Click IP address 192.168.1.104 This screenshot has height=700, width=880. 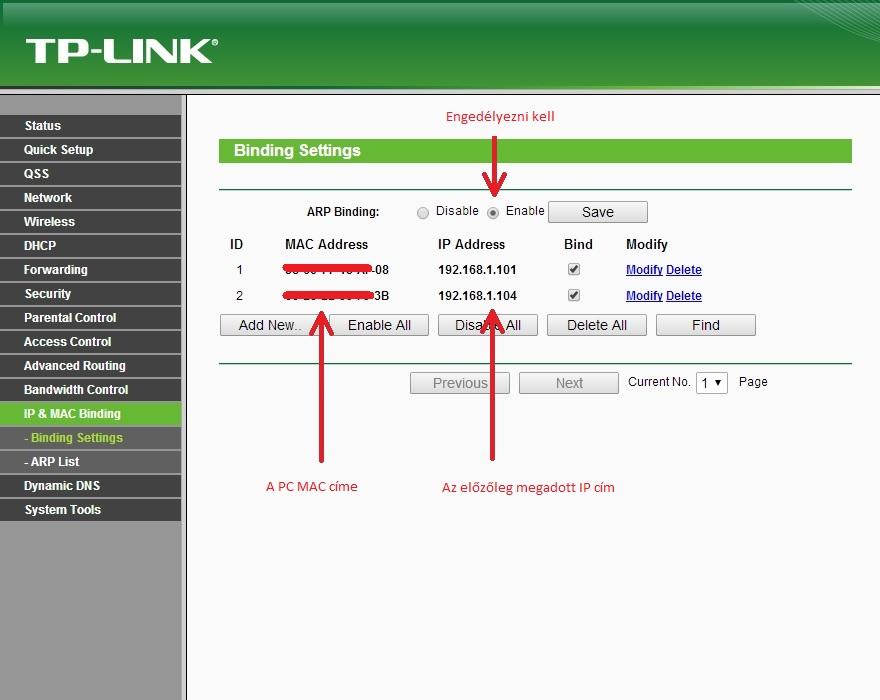[477, 296]
